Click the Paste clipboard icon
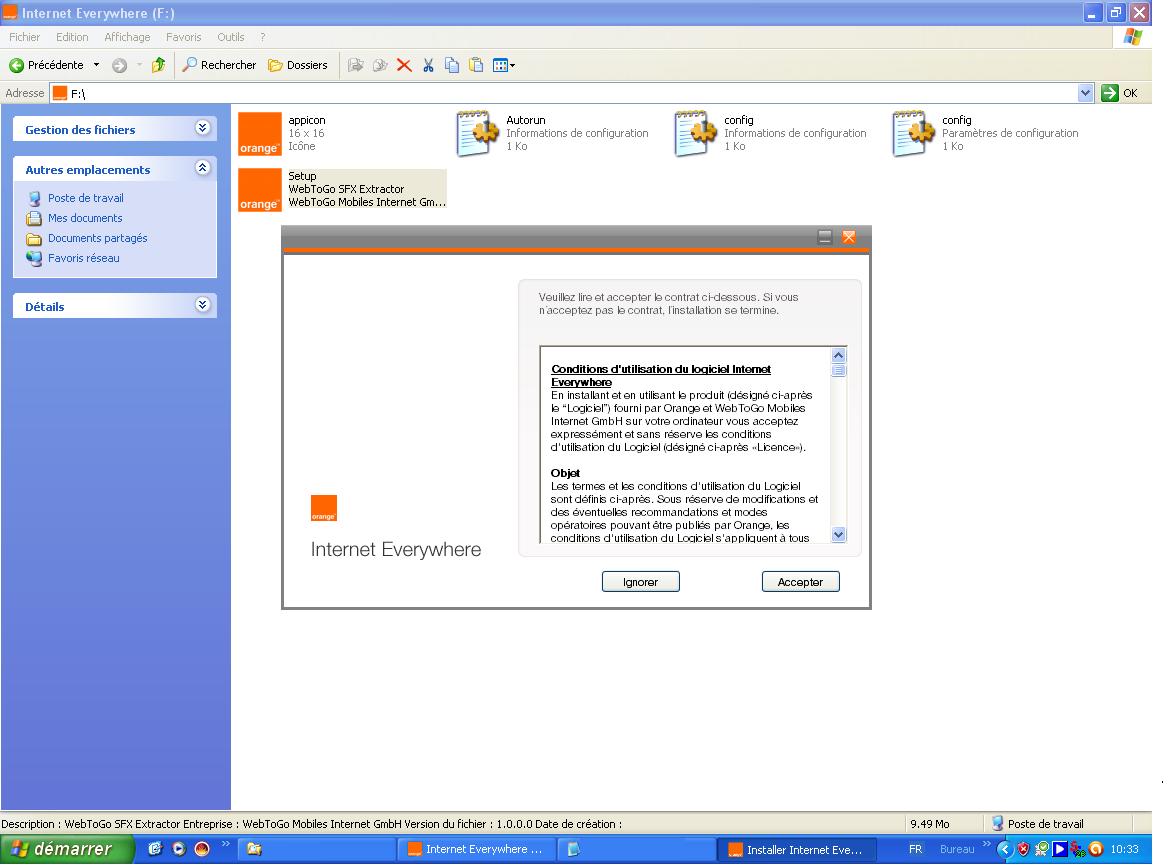1170x867 pixels. tap(476, 66)
